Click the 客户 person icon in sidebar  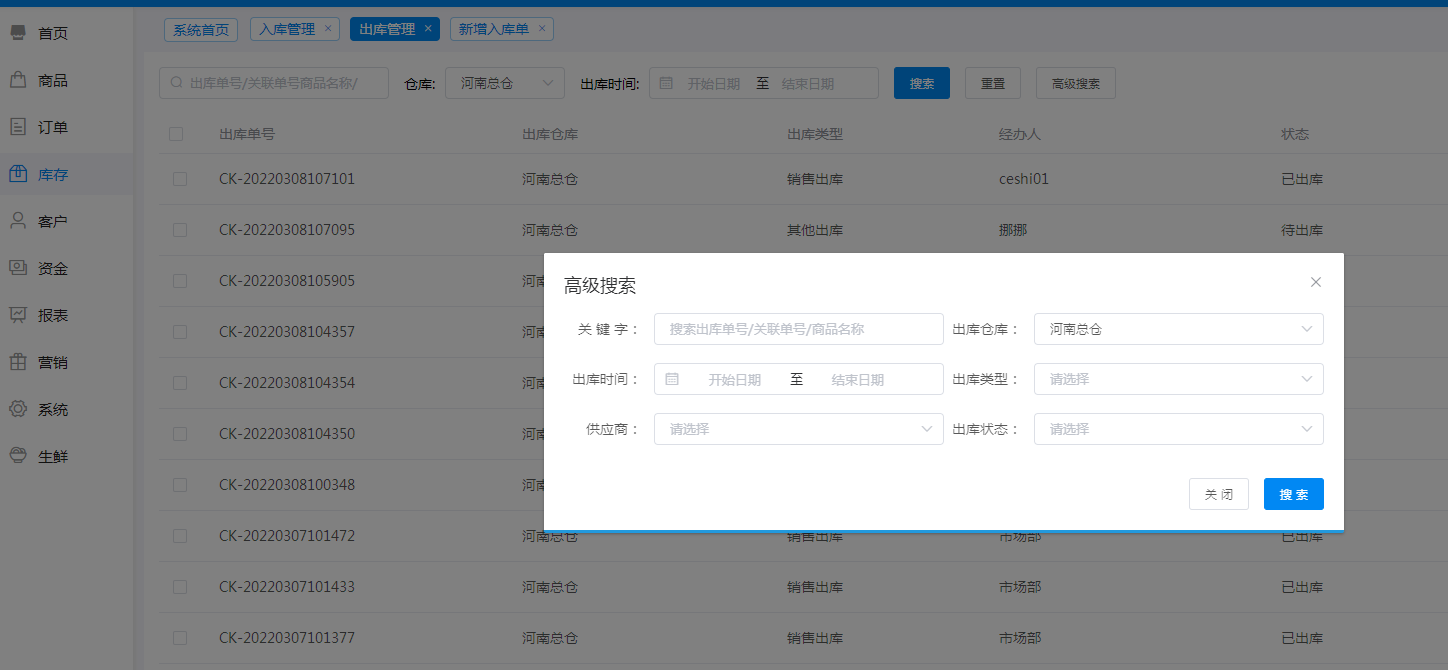(x=18, y=221)
